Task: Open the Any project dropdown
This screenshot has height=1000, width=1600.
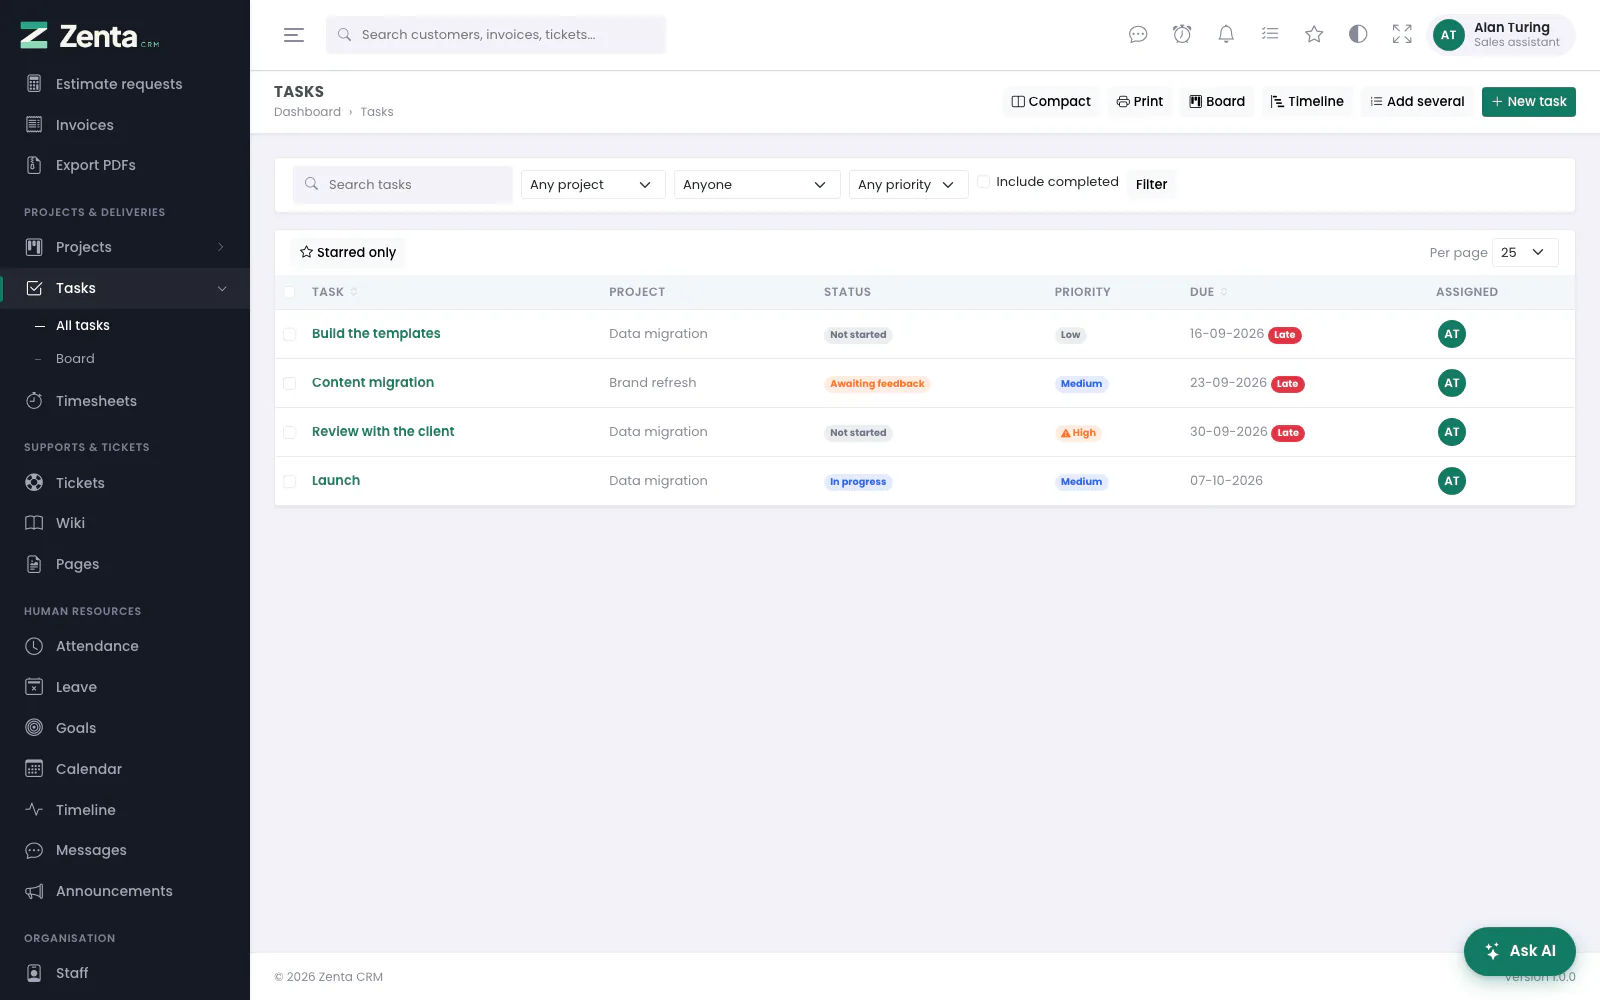Action: coord(593,185)
